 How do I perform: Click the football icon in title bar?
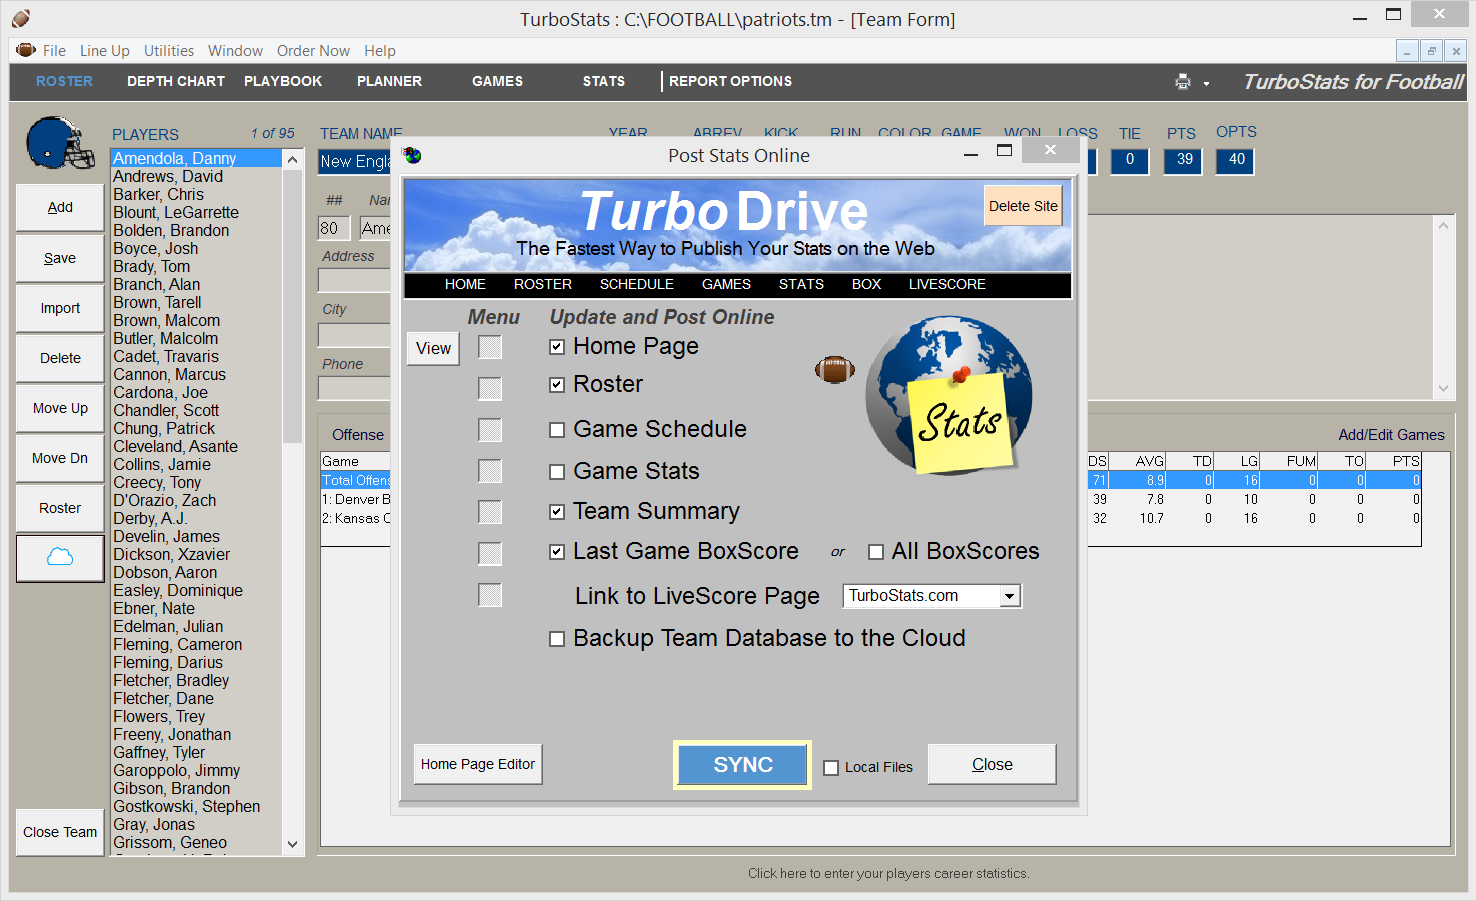(x=21, y=19)
